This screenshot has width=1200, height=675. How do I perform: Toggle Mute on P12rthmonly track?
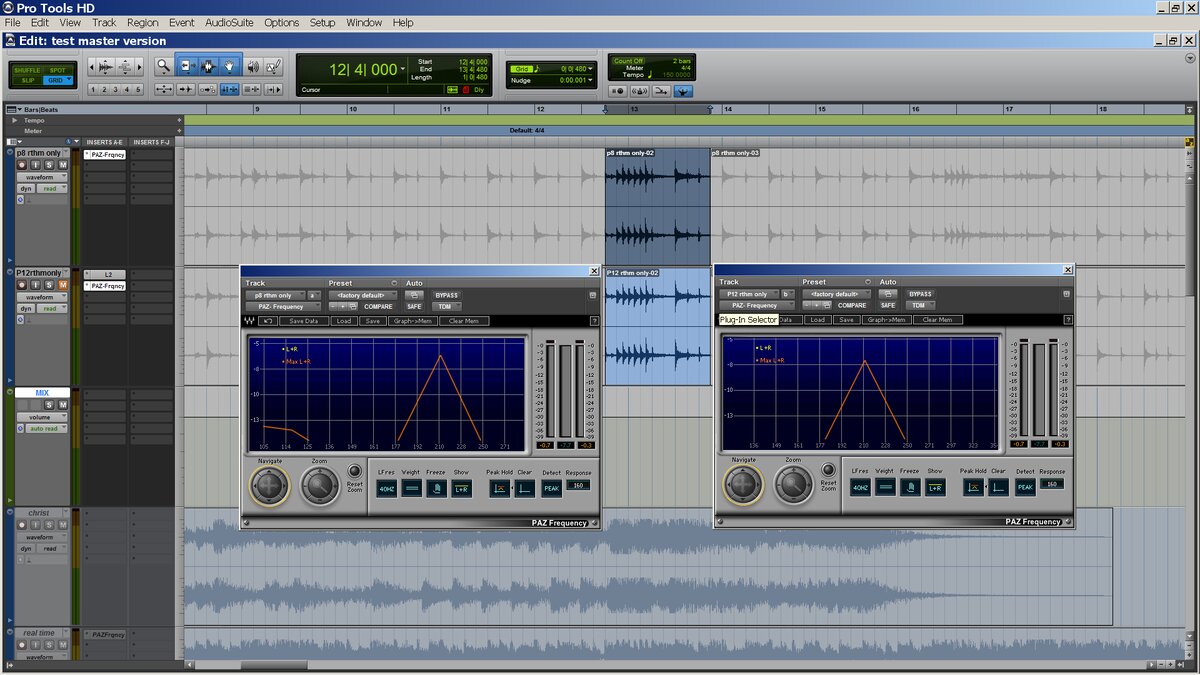tap(62, 285)
